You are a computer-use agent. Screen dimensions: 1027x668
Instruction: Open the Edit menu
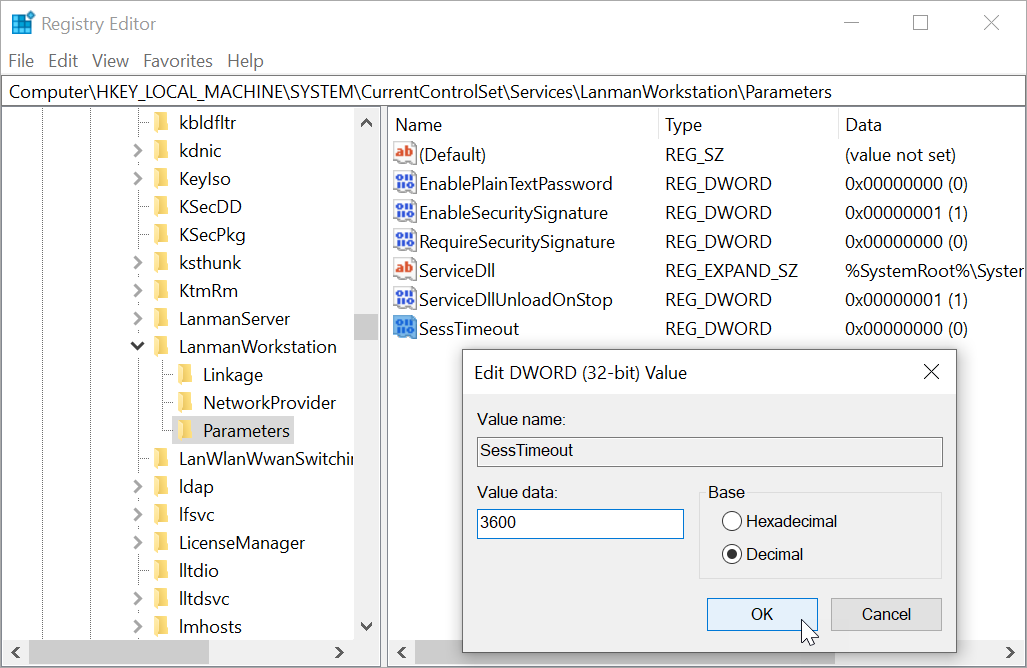click(x=63, y=61)
